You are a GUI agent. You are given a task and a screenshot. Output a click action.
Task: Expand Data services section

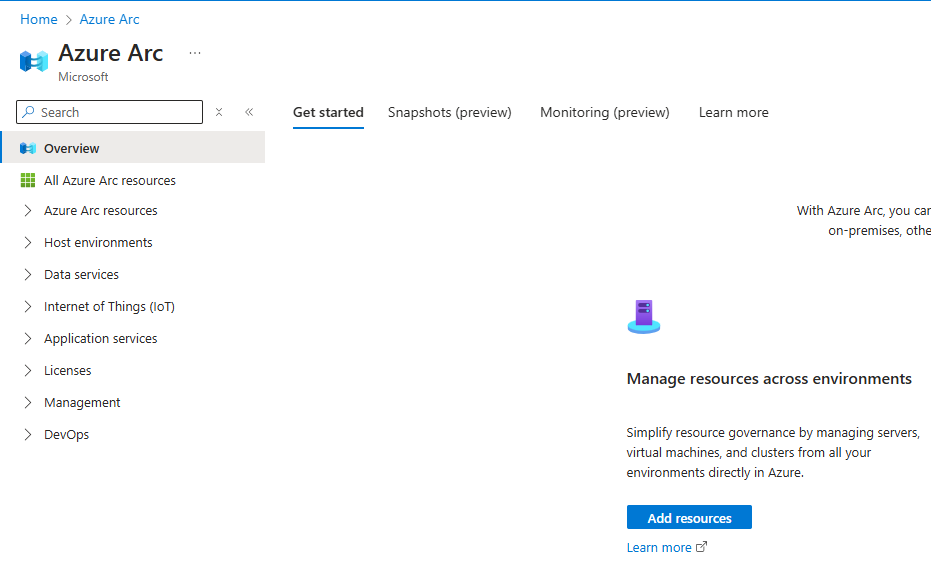[x=27, y=275]
